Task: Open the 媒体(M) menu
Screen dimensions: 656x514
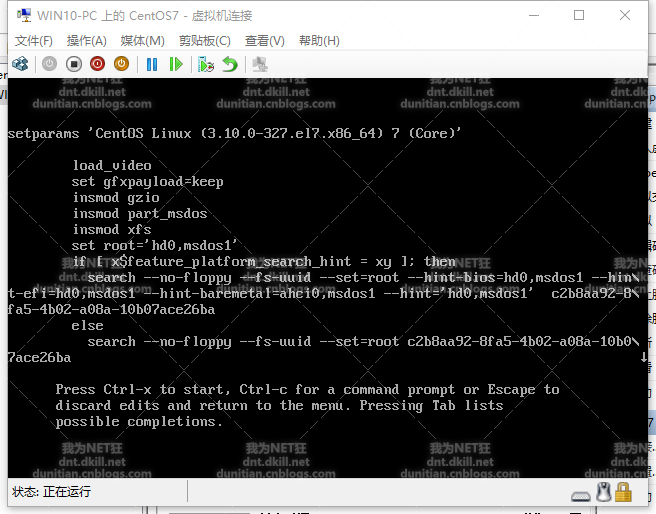Action: tap(142, 41)
